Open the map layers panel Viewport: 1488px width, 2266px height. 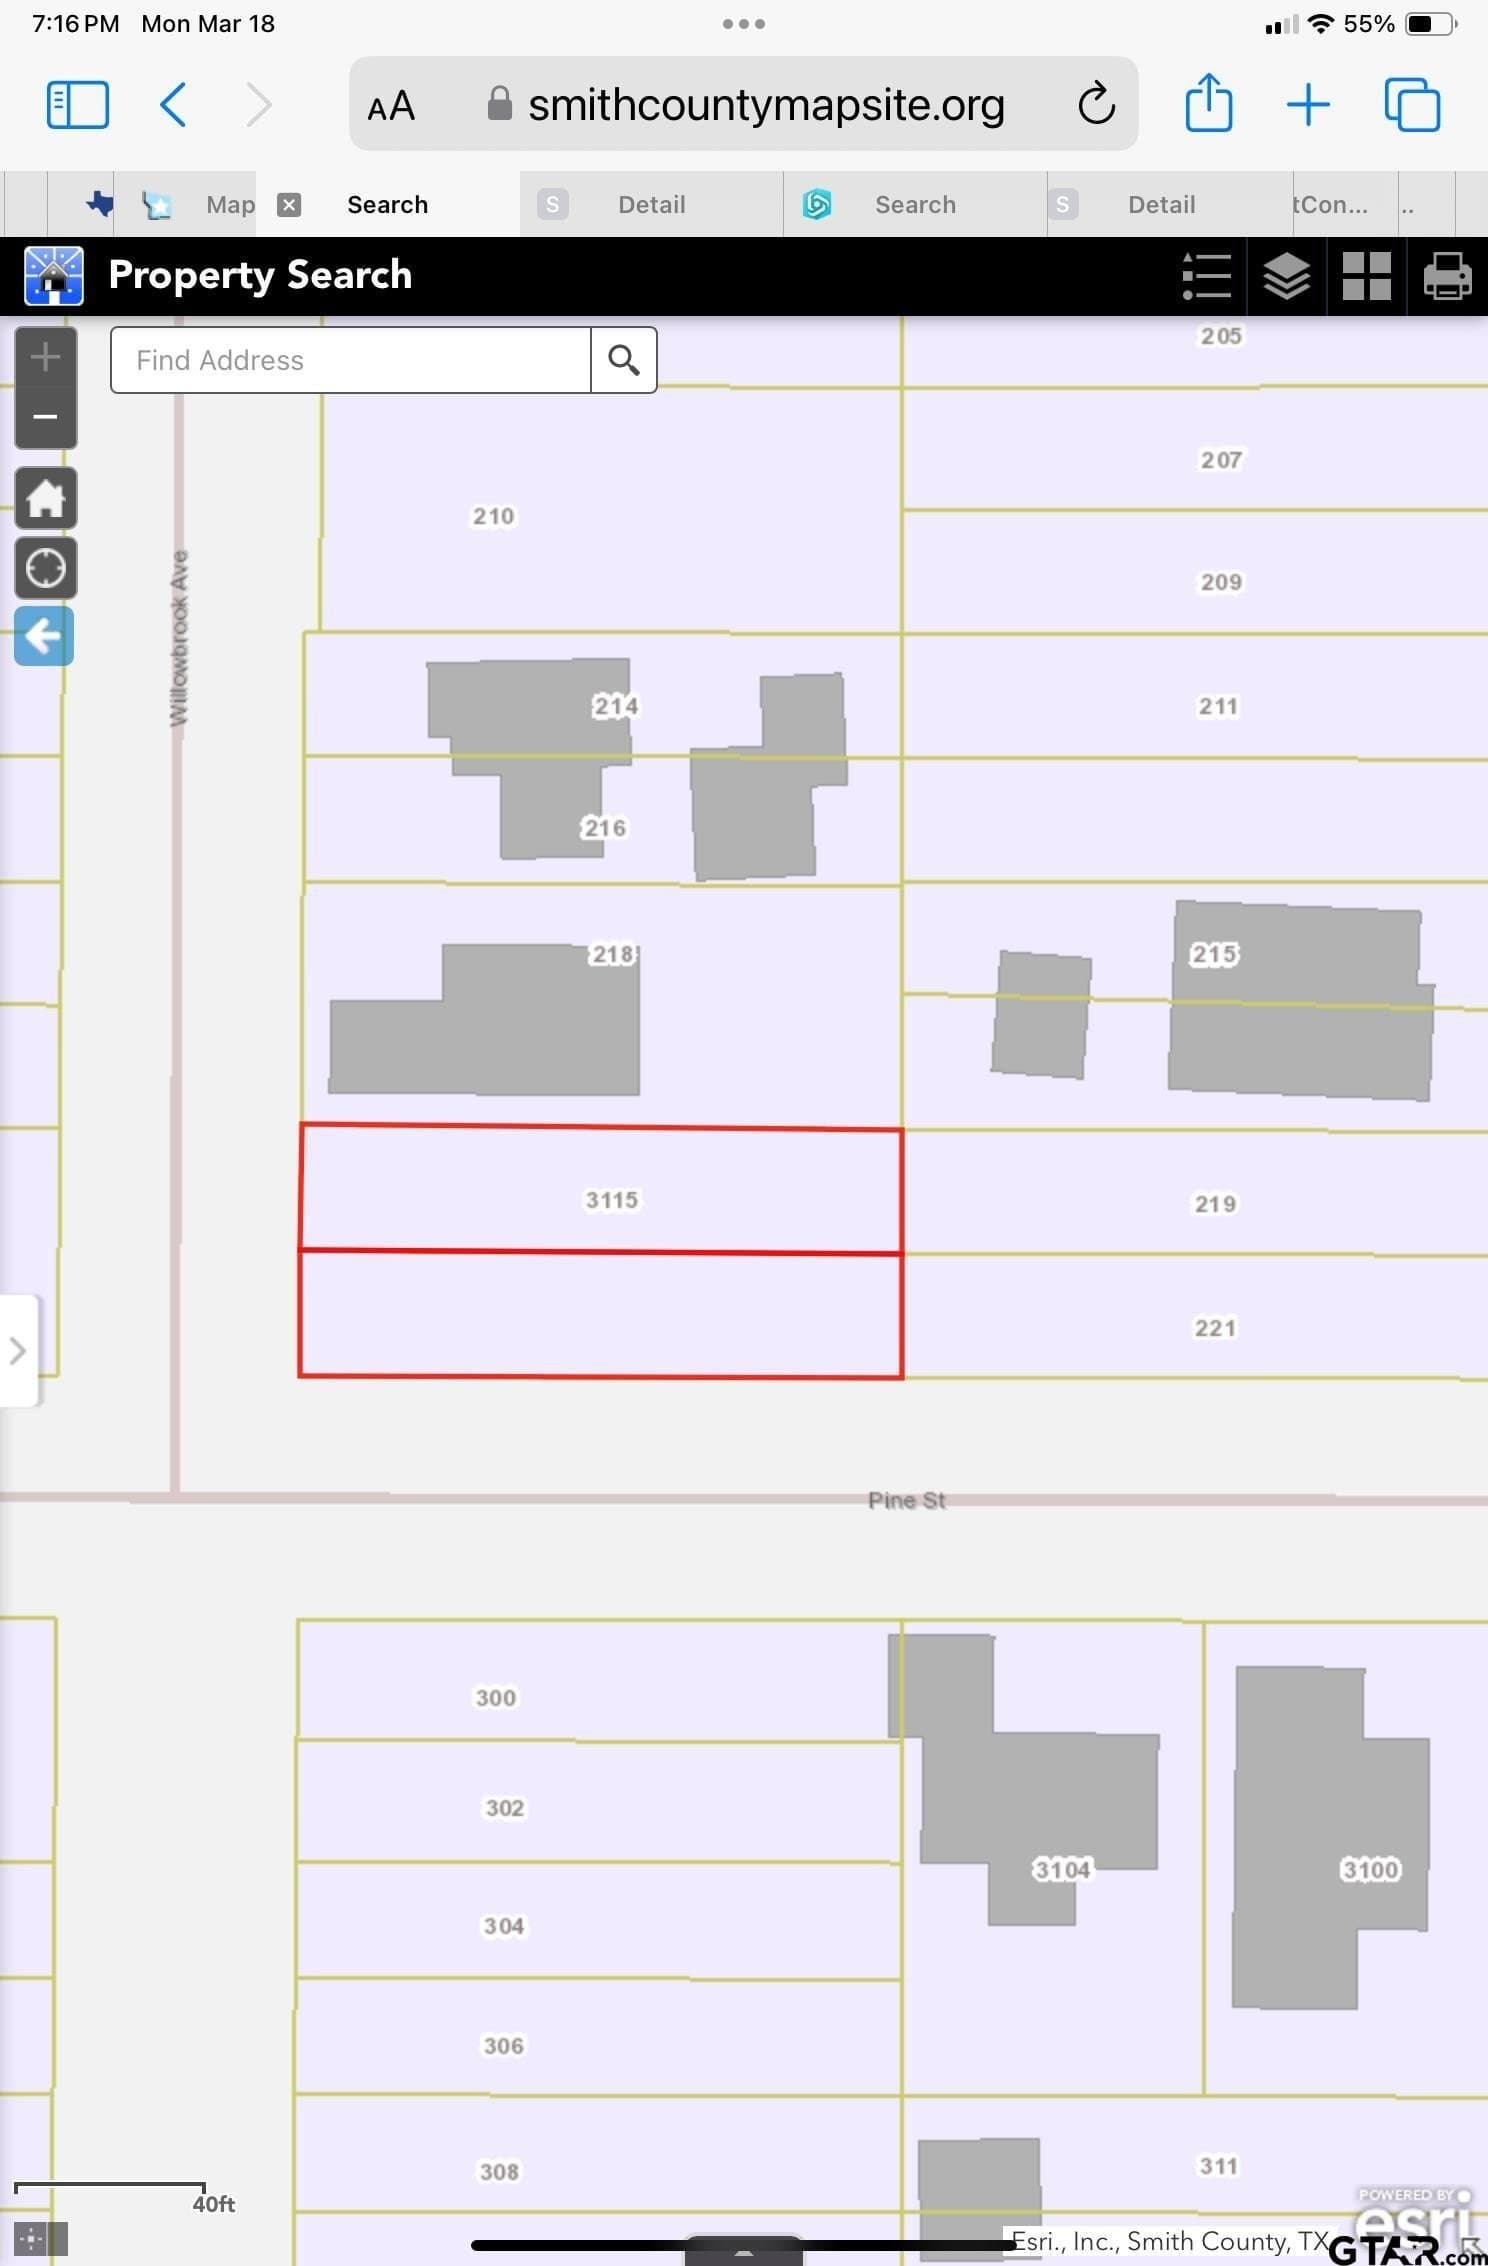tap(1286, 276)
